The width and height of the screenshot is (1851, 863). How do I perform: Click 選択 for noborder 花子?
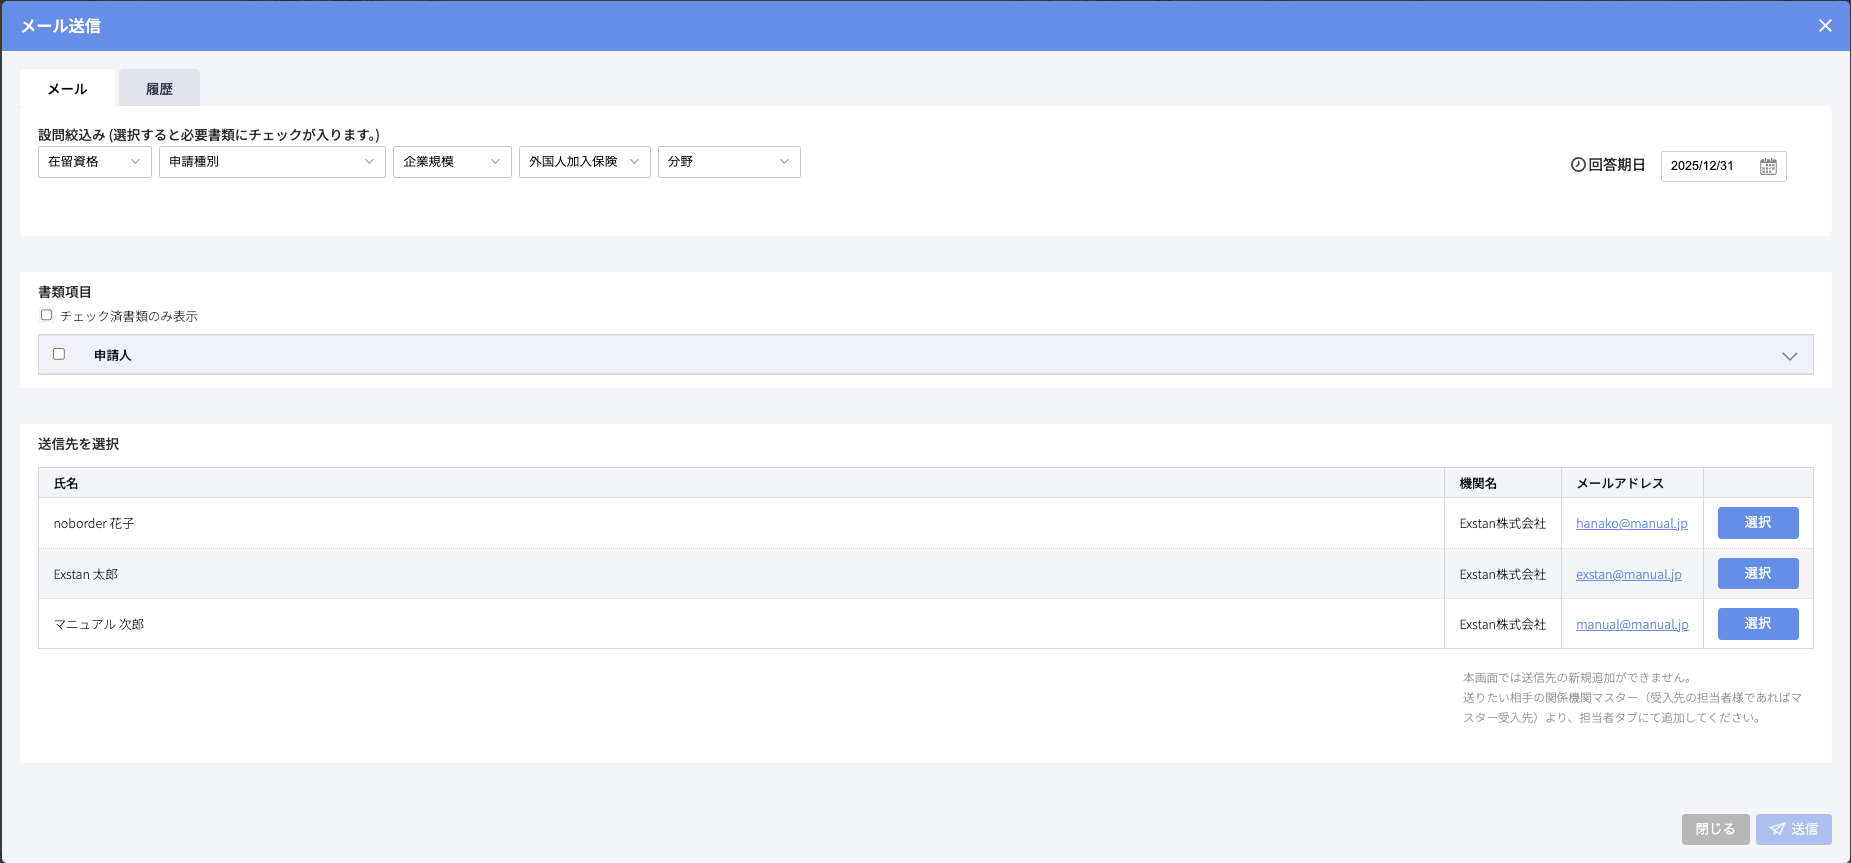pyautogui.click(x=1757, y=523)
